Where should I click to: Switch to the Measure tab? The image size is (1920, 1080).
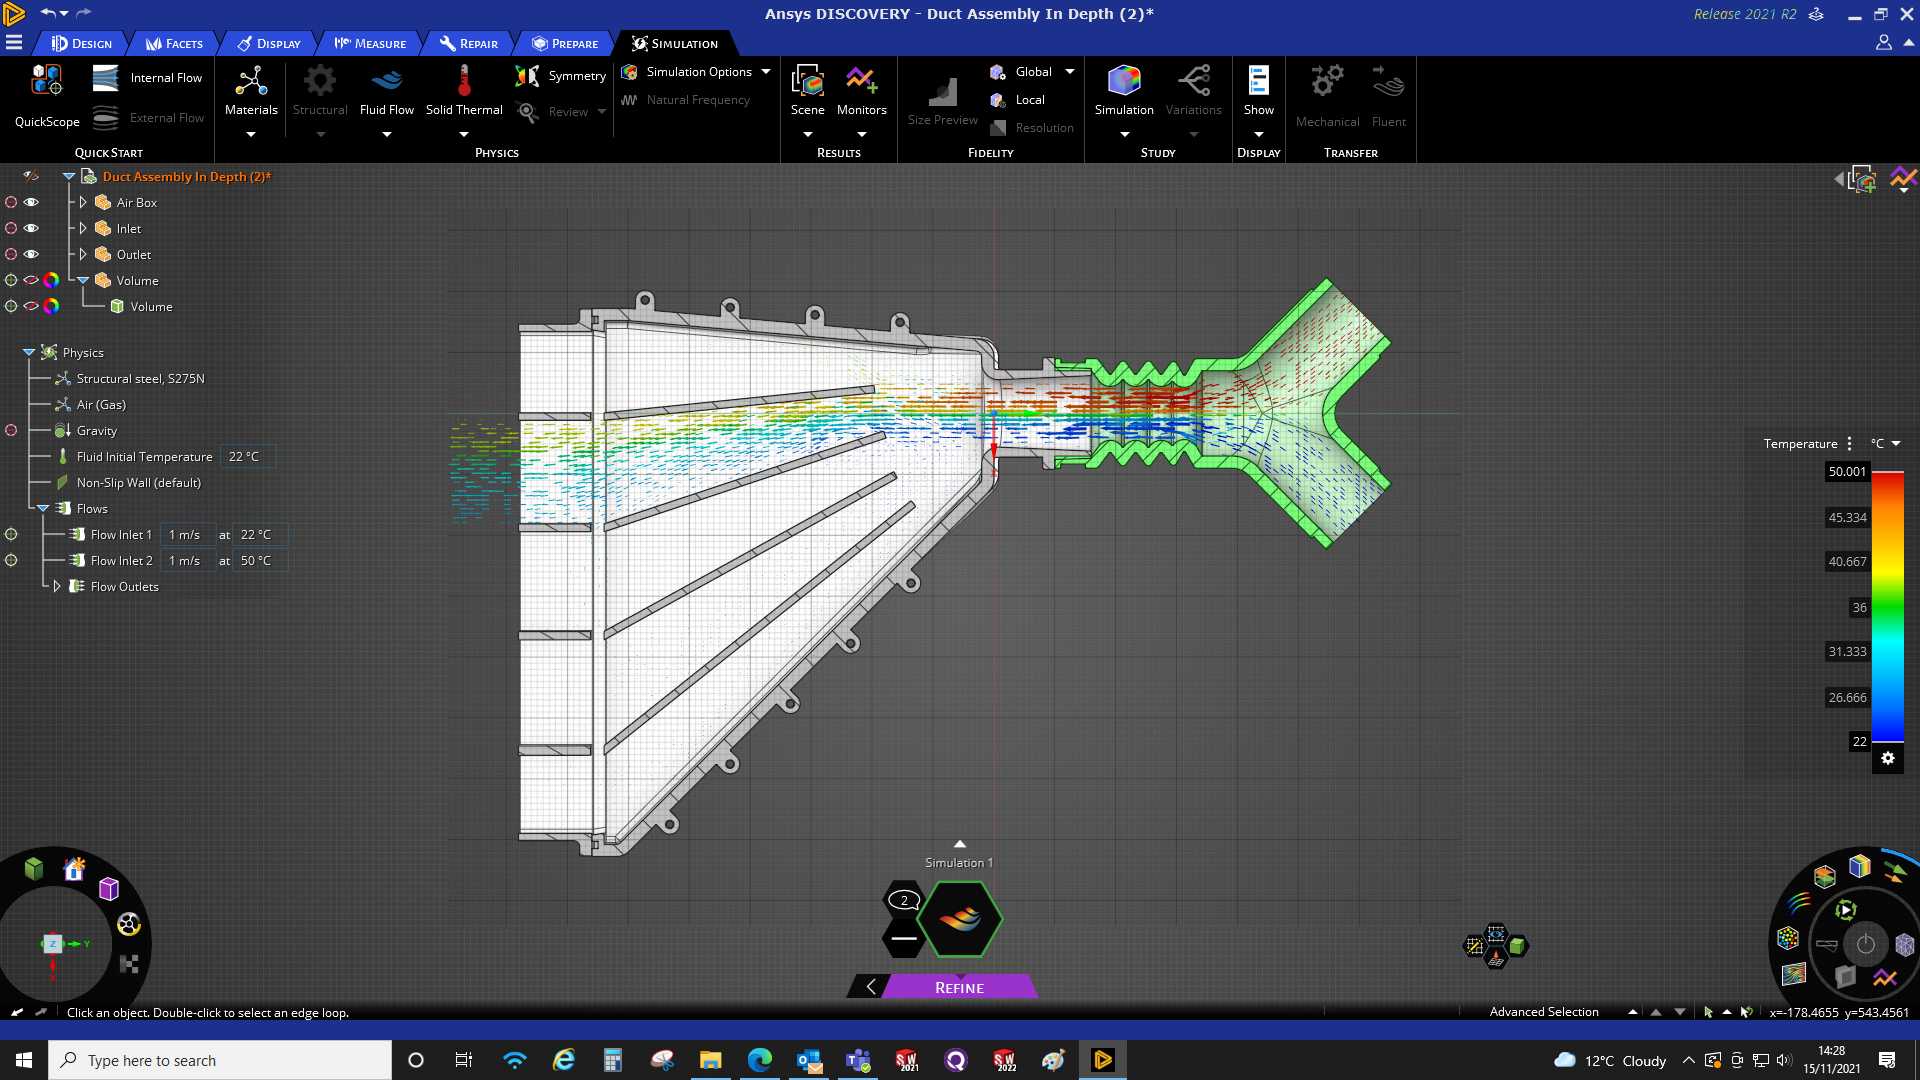[x=370, y=44]
